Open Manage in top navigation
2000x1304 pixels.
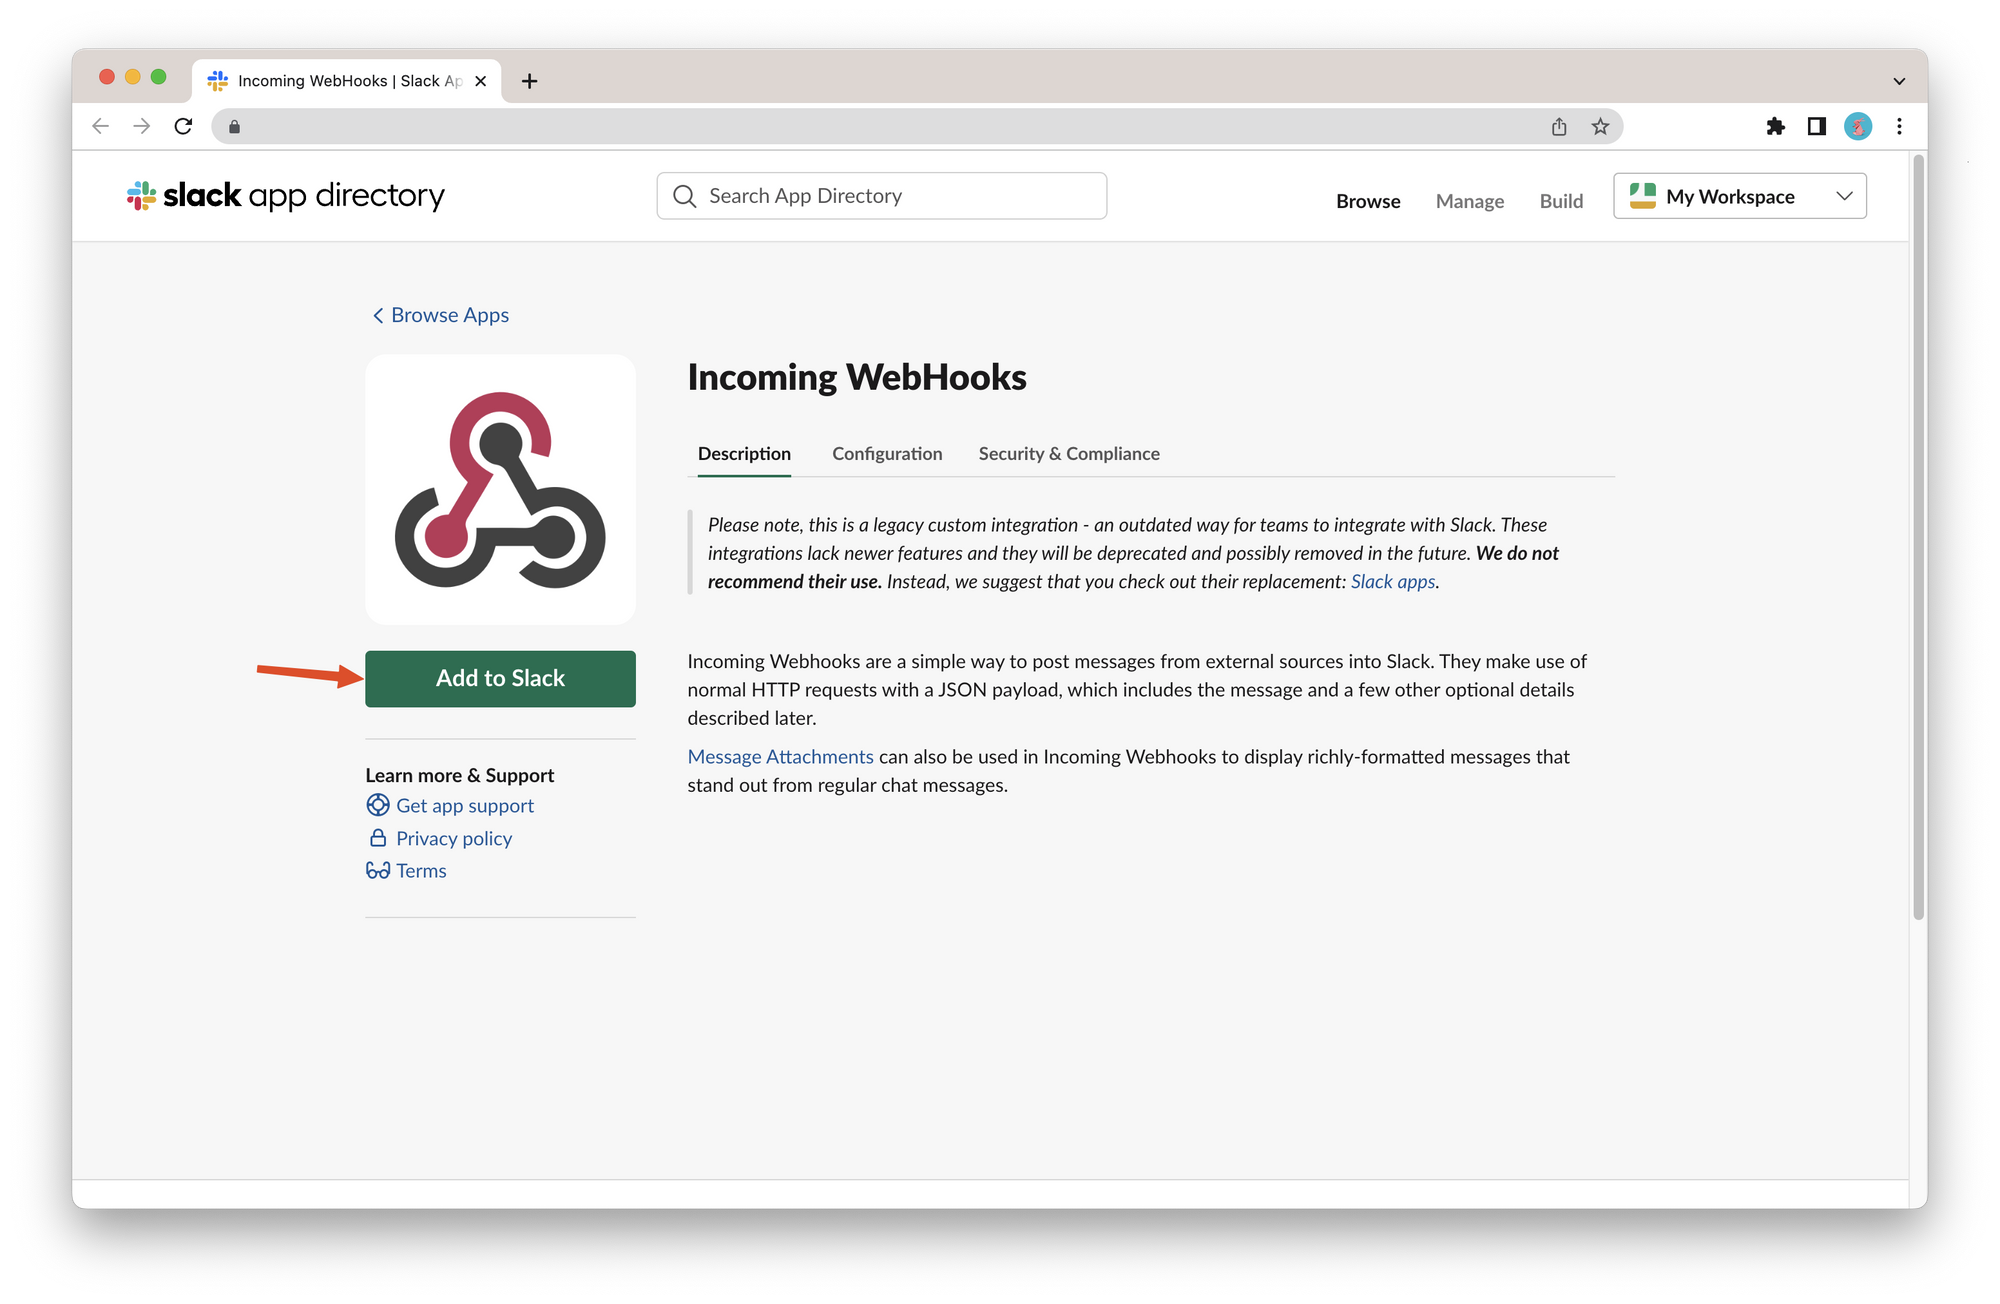click(1470, 201)
